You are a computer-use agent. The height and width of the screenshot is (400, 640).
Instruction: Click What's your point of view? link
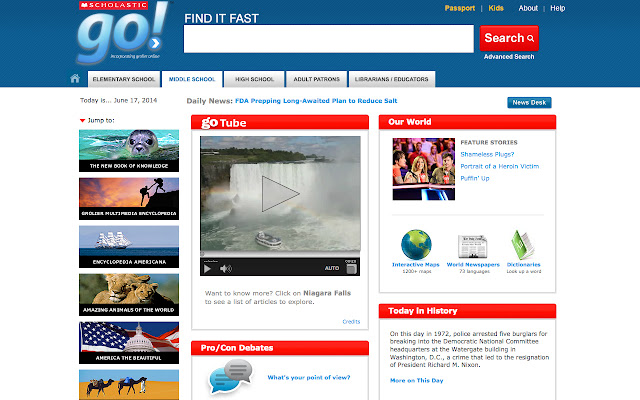coord(309,378)
